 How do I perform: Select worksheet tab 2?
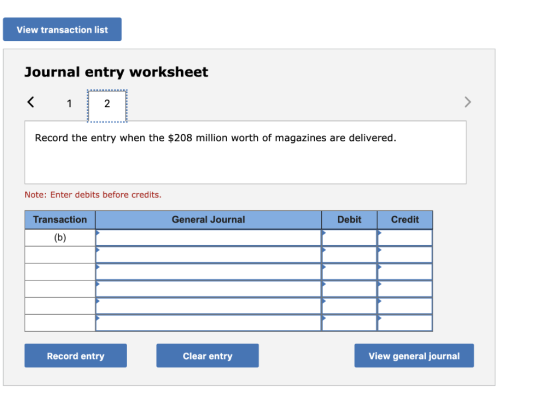[107, 106]
